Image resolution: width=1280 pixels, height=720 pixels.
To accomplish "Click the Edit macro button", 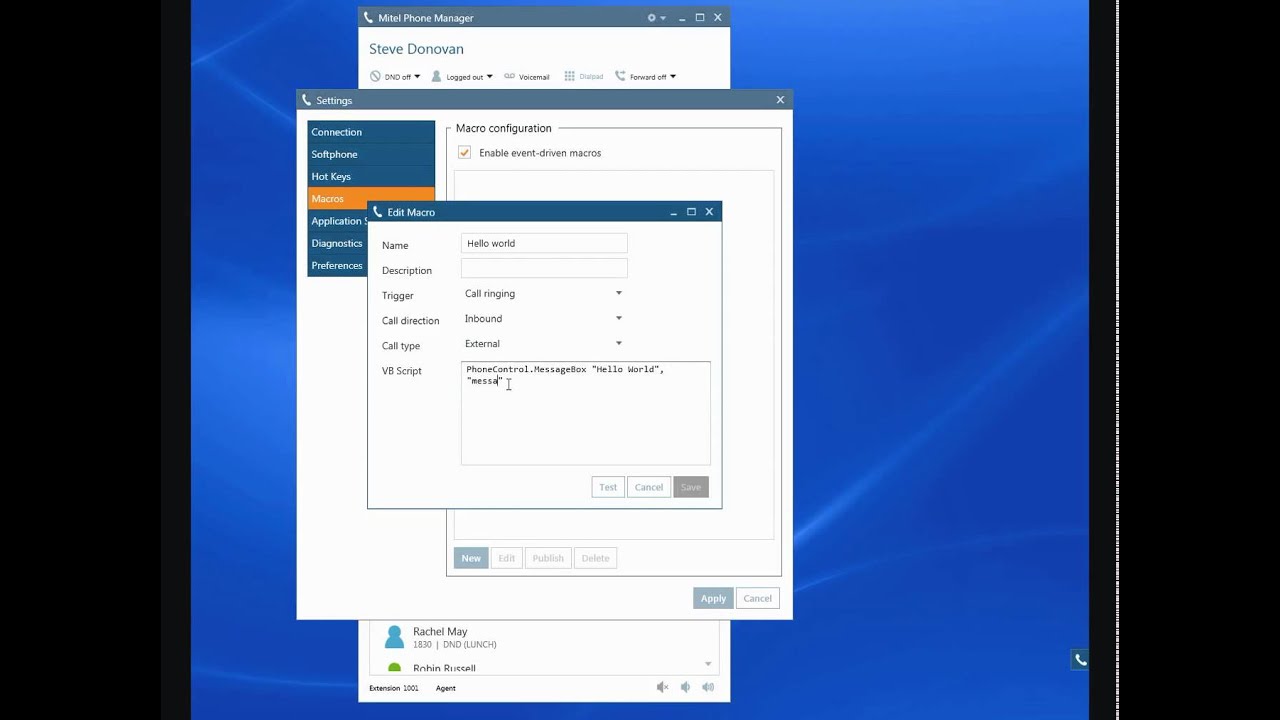I will coord(507,558).
